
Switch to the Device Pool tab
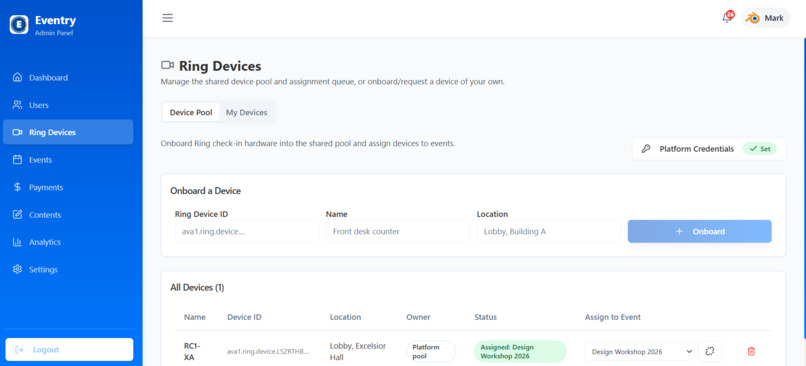click(191, 112)
